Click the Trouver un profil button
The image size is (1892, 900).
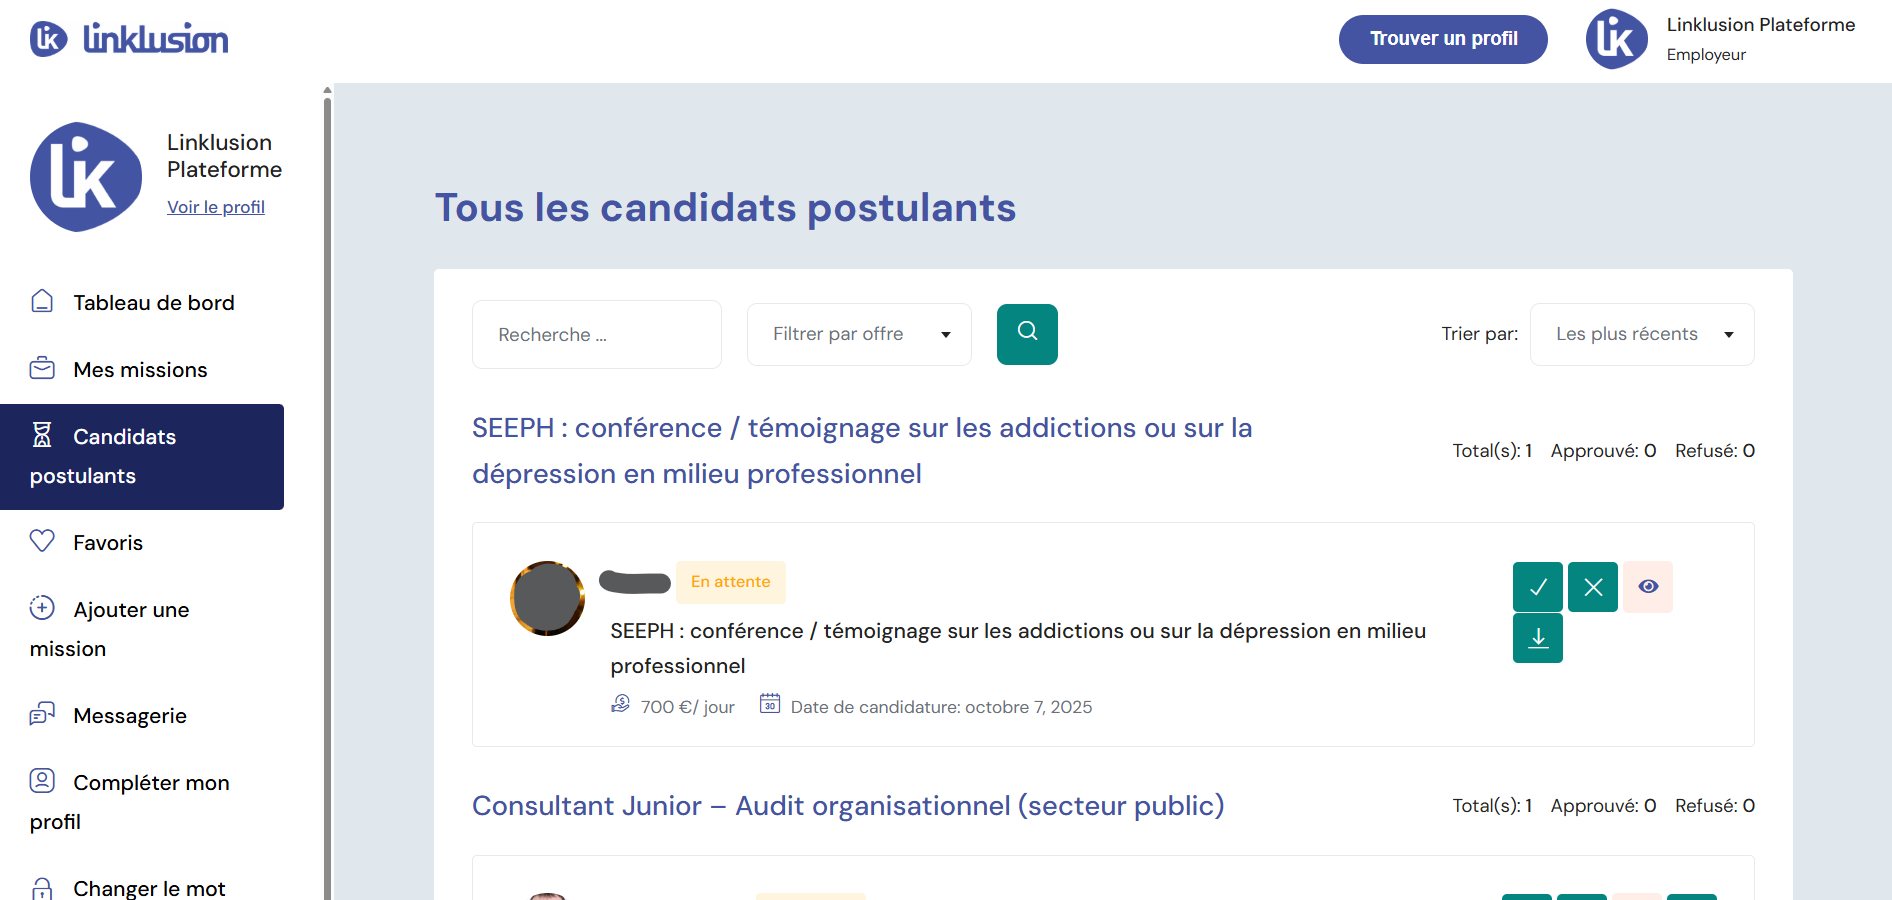1443,39
